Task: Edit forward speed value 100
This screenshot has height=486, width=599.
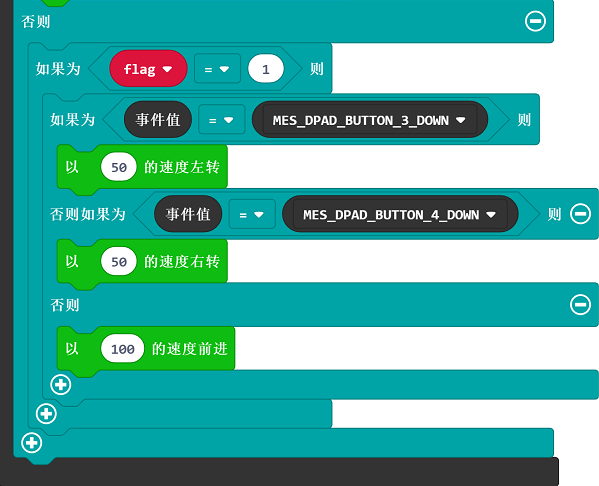Action: click(x=123, y=348)
